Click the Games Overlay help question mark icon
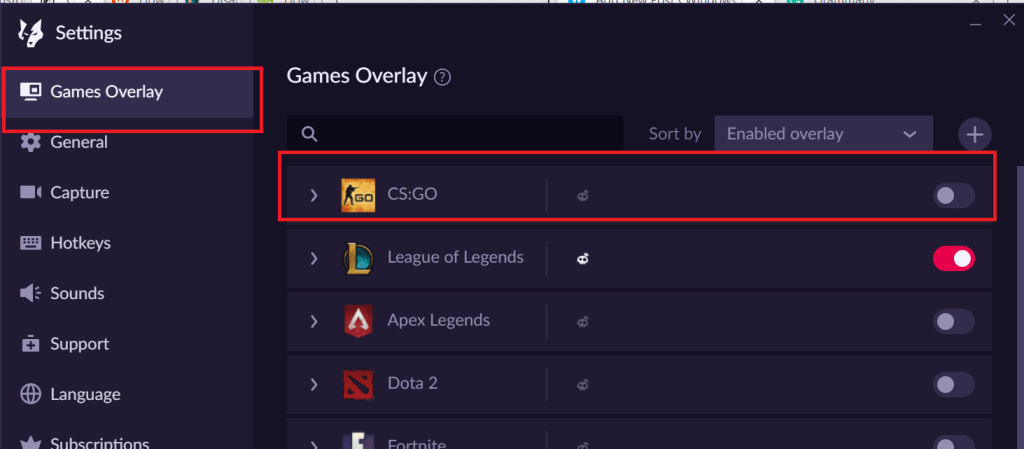 click(x=443, y=77)
